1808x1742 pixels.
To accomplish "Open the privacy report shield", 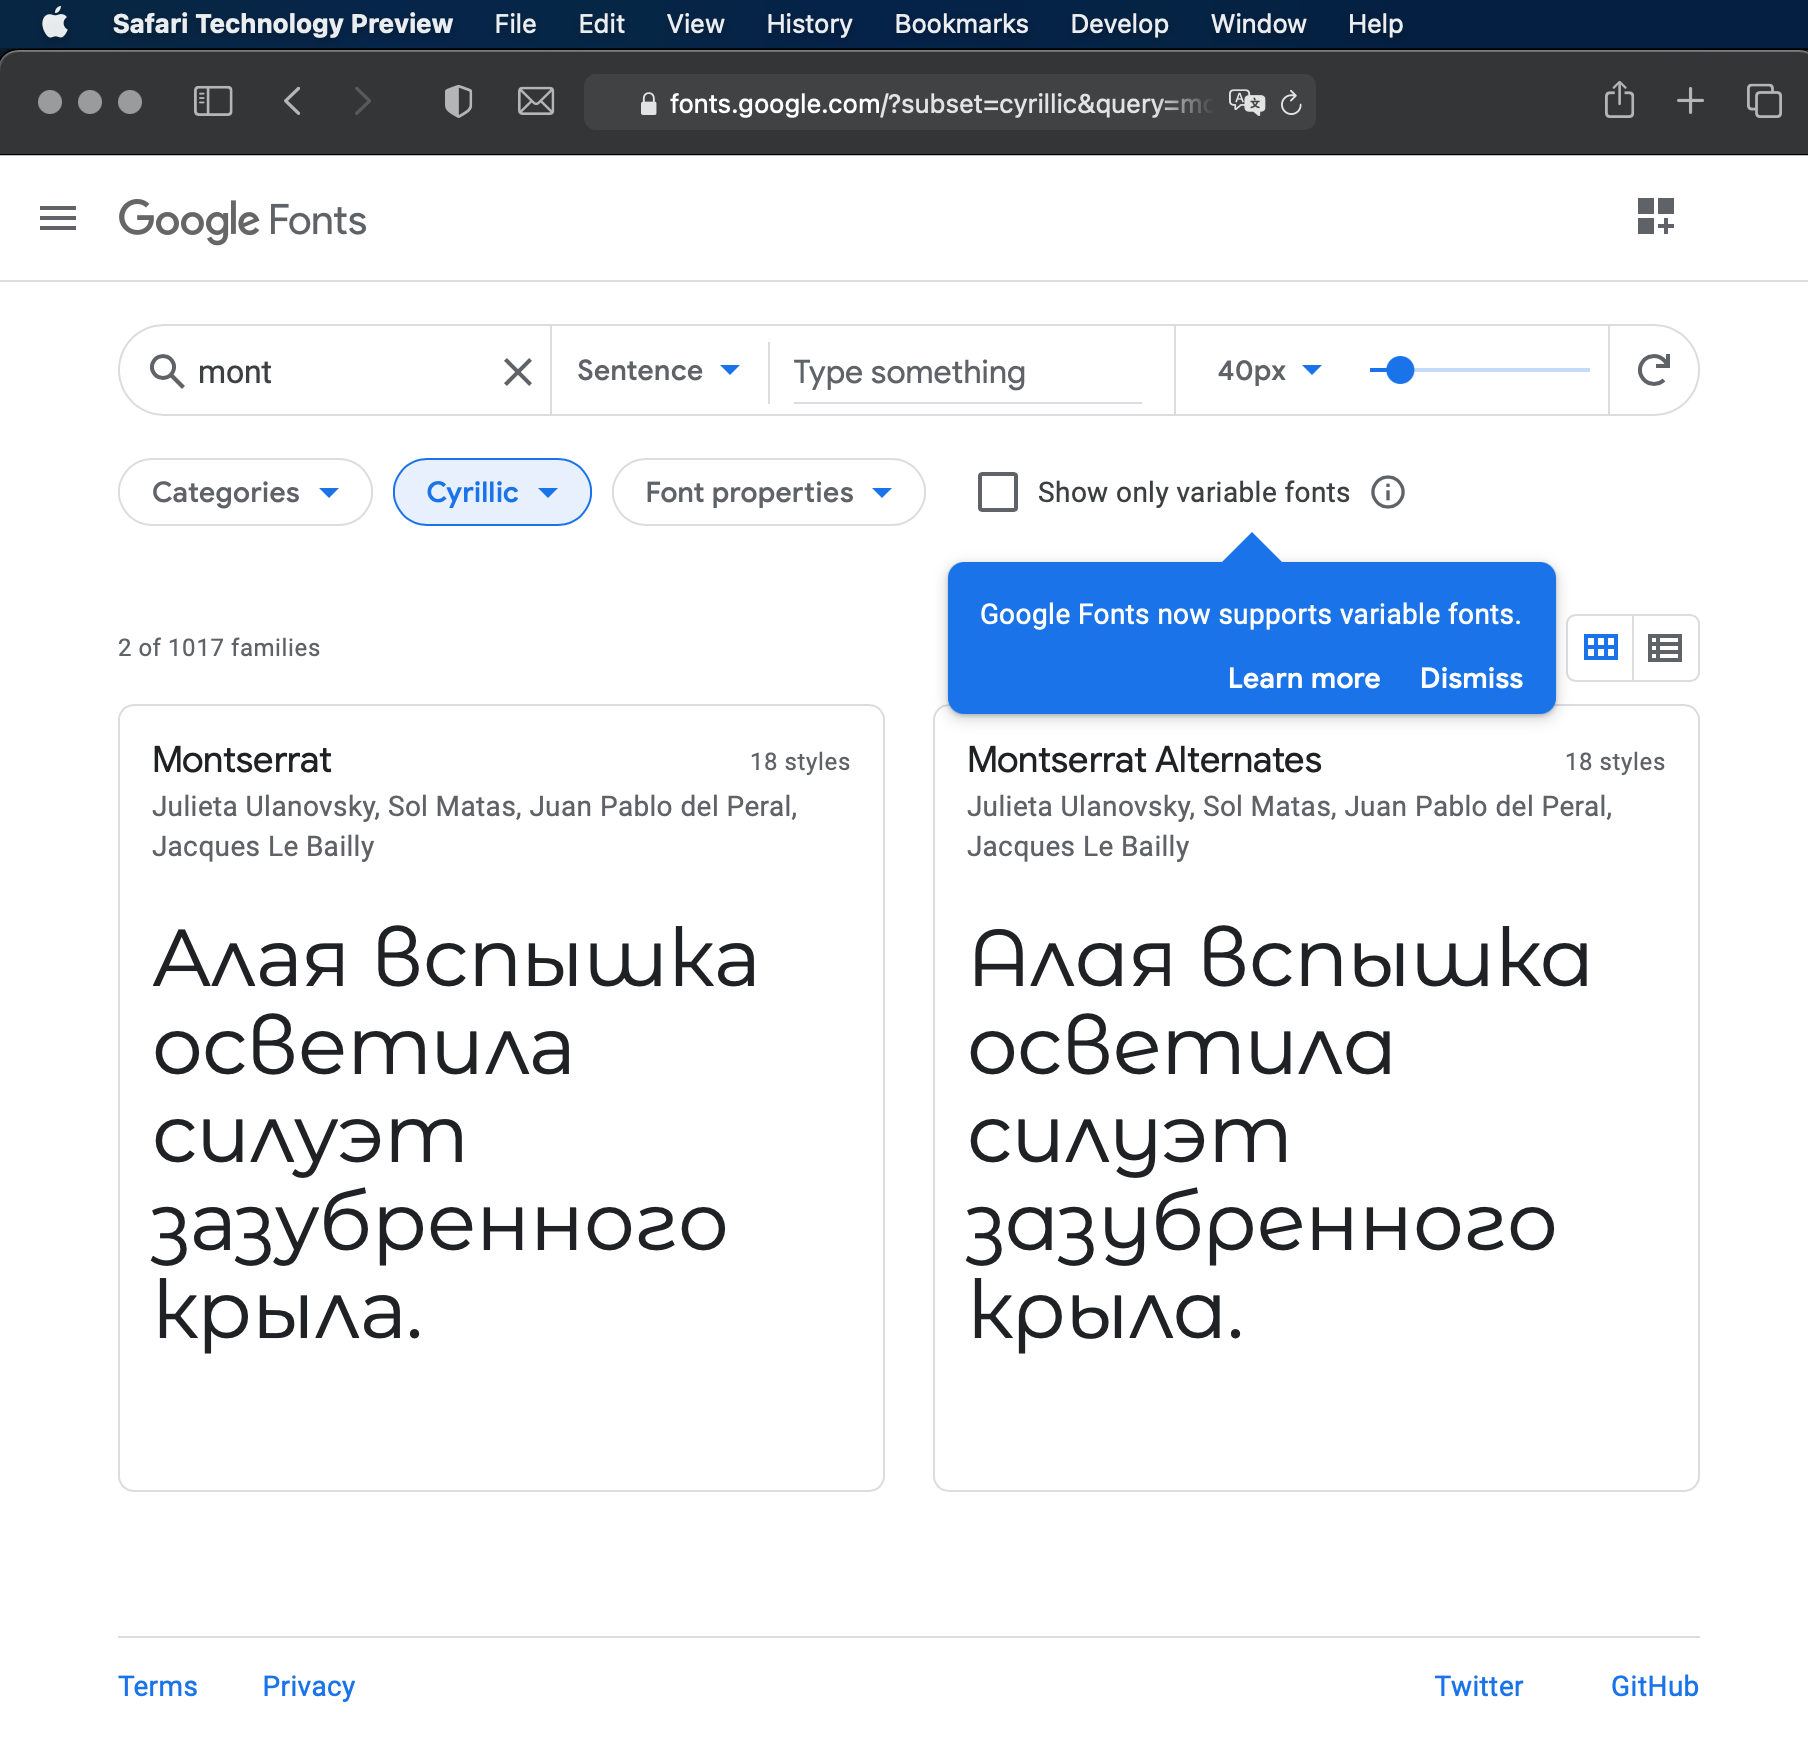I will click(458, 101).
